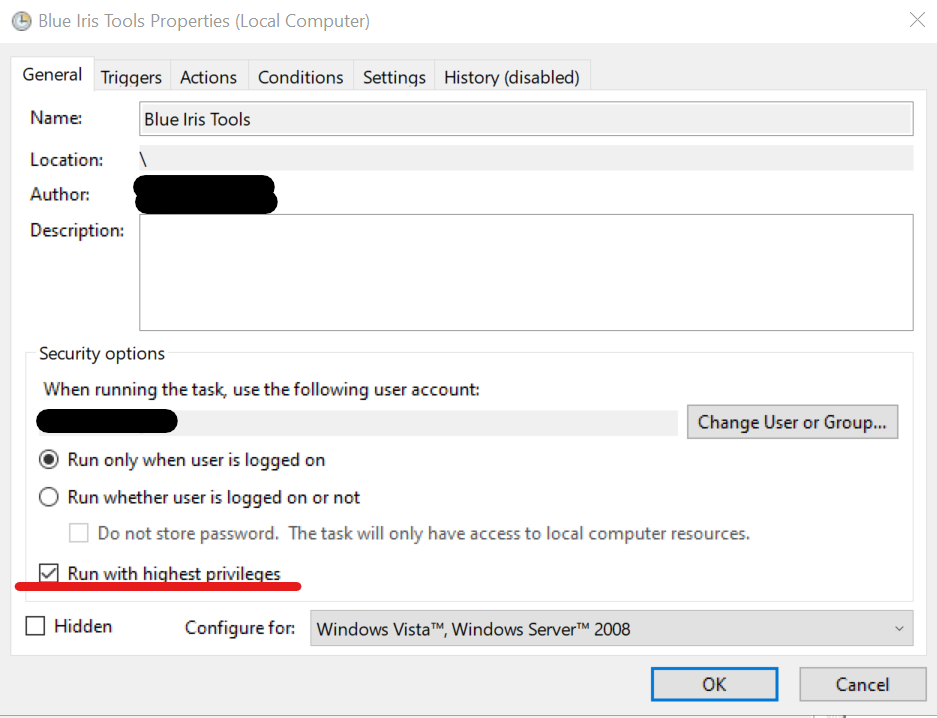This screenshot has width=937, height=718.
Task: View the History (disabled) tab
Action: coord(511,77)
